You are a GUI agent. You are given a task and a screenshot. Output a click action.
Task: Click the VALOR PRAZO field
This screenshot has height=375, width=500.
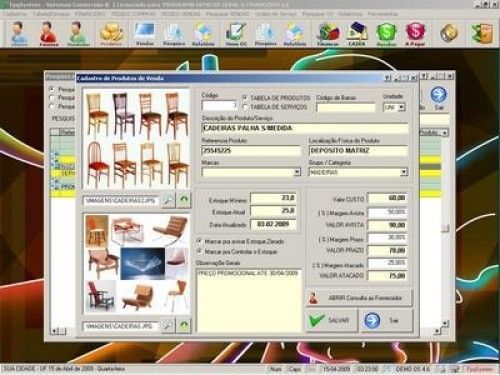[387, 250]
